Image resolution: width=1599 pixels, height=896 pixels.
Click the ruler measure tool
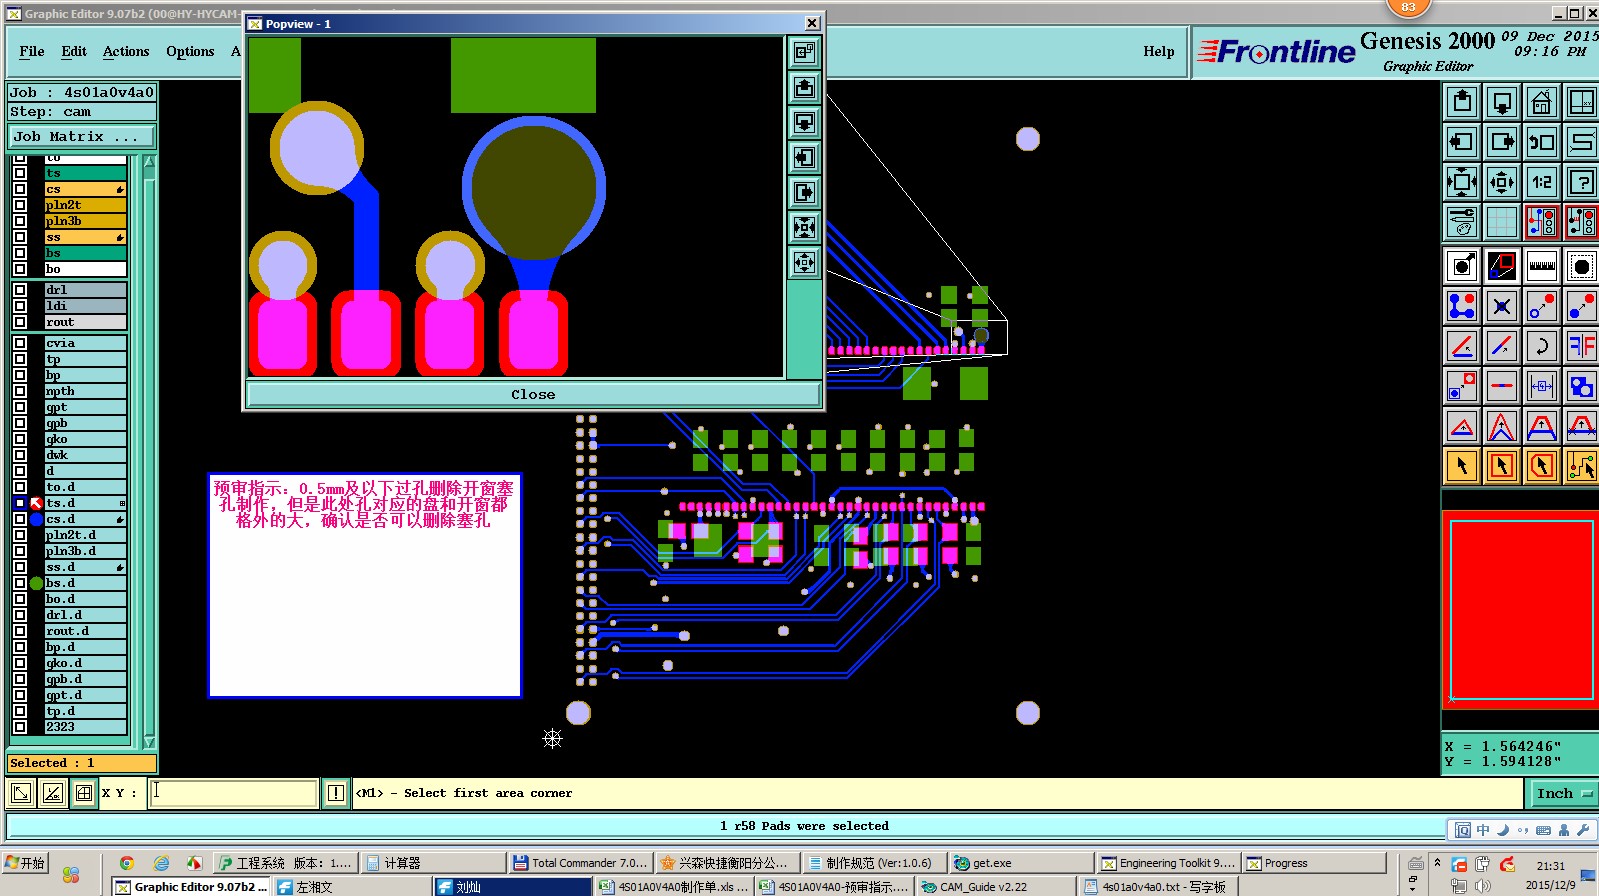point(1542,266)
